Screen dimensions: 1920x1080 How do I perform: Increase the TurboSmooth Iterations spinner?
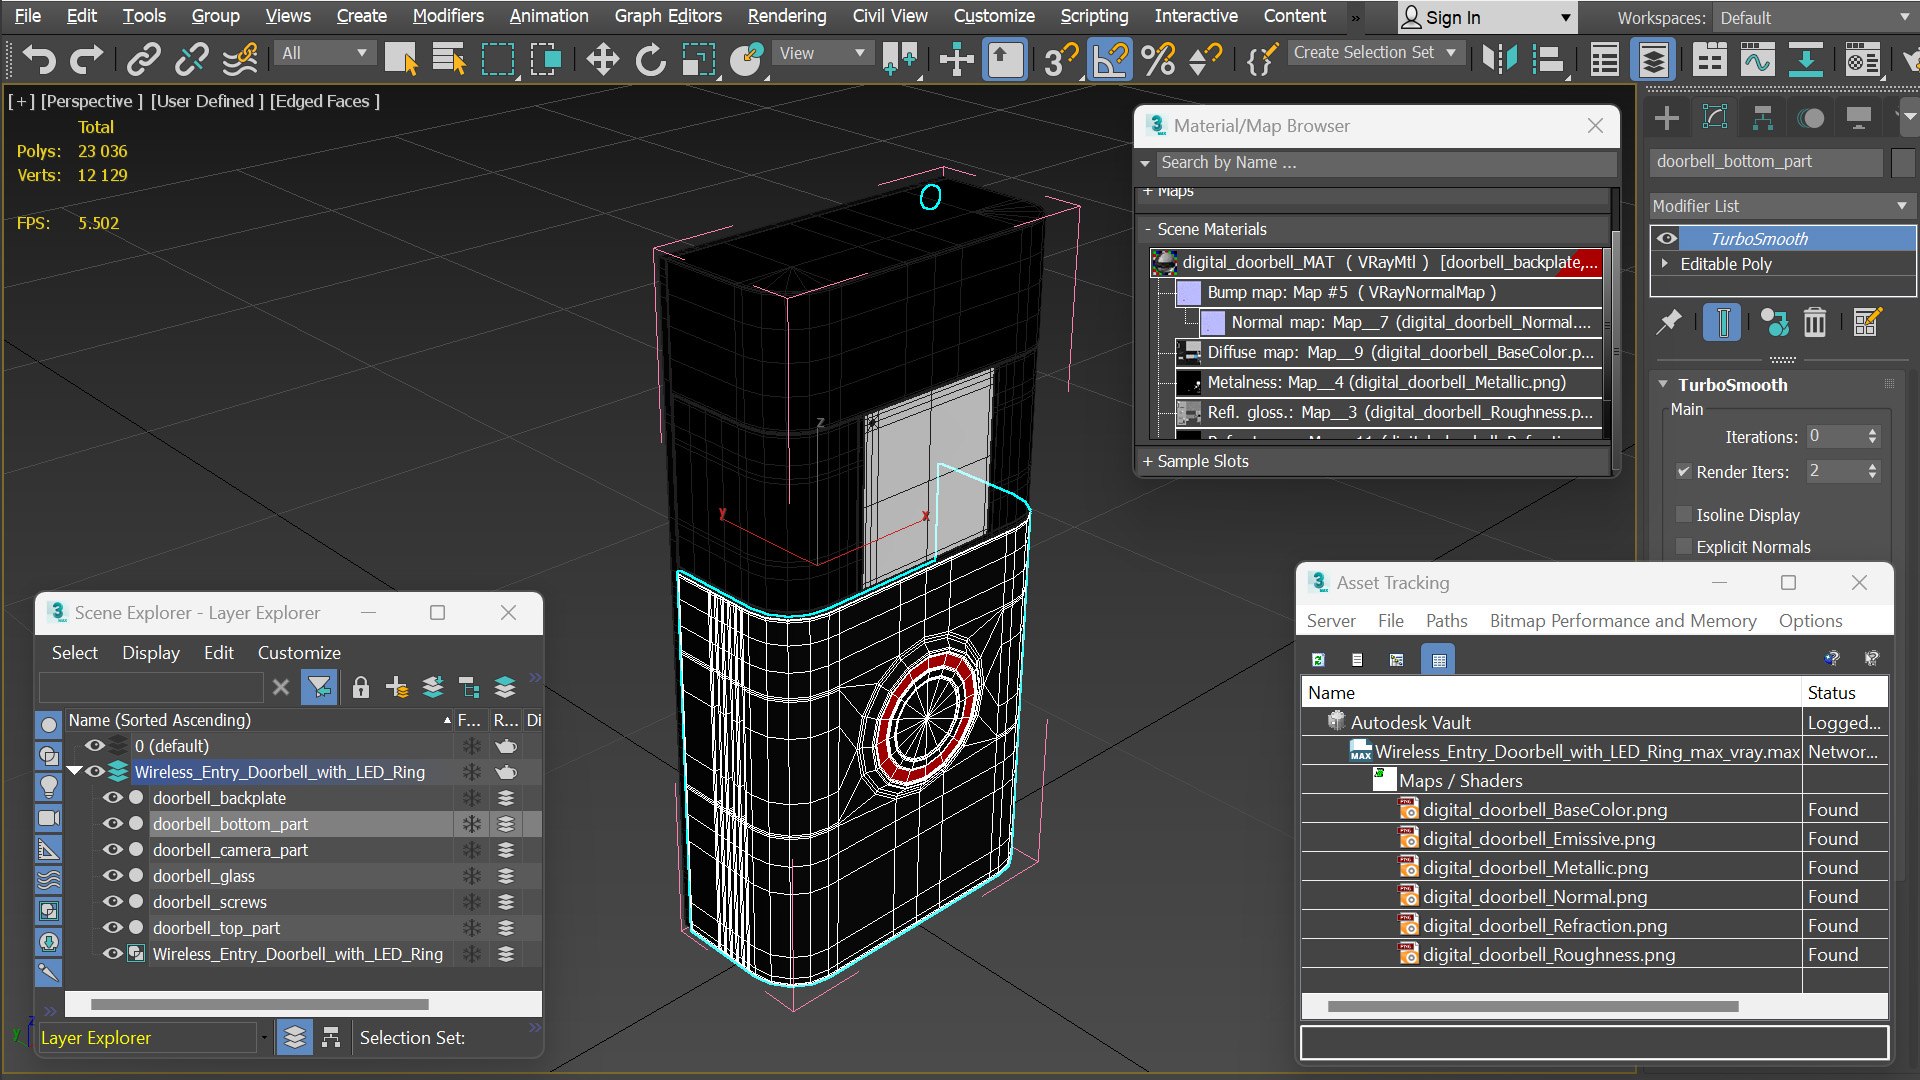[1872, 432]
